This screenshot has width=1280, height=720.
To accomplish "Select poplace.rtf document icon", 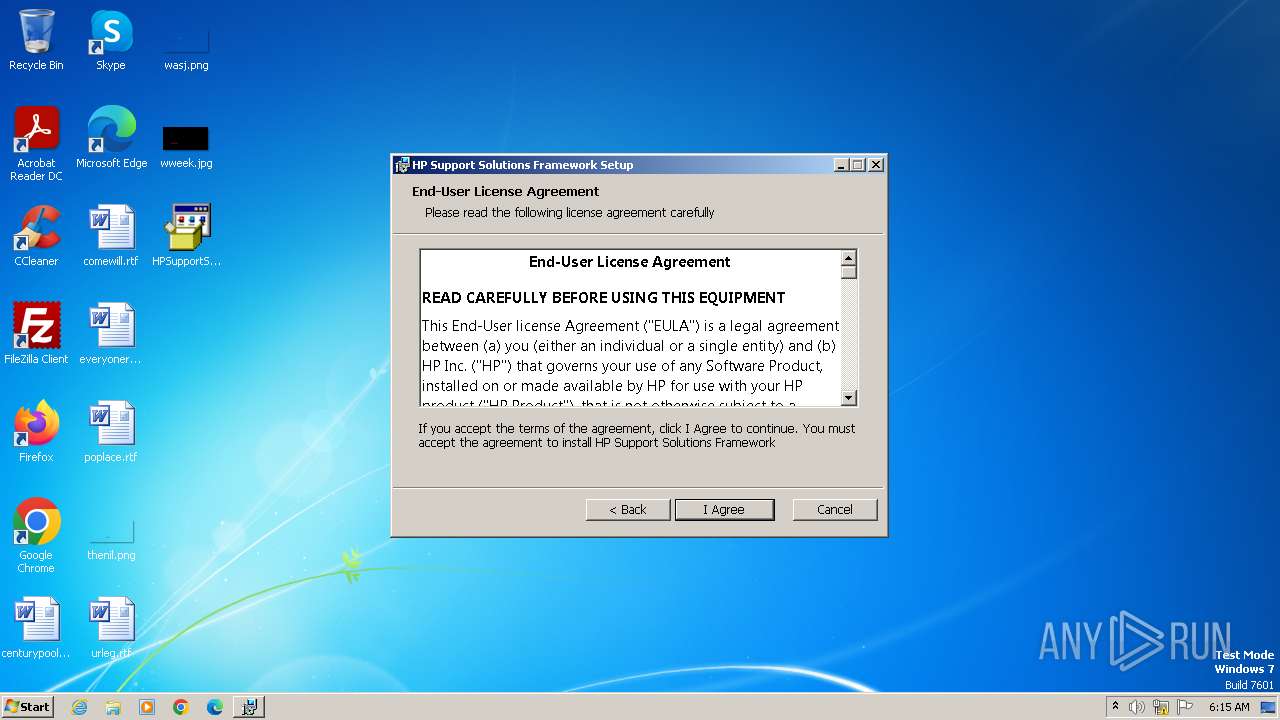I will [111, 431].
